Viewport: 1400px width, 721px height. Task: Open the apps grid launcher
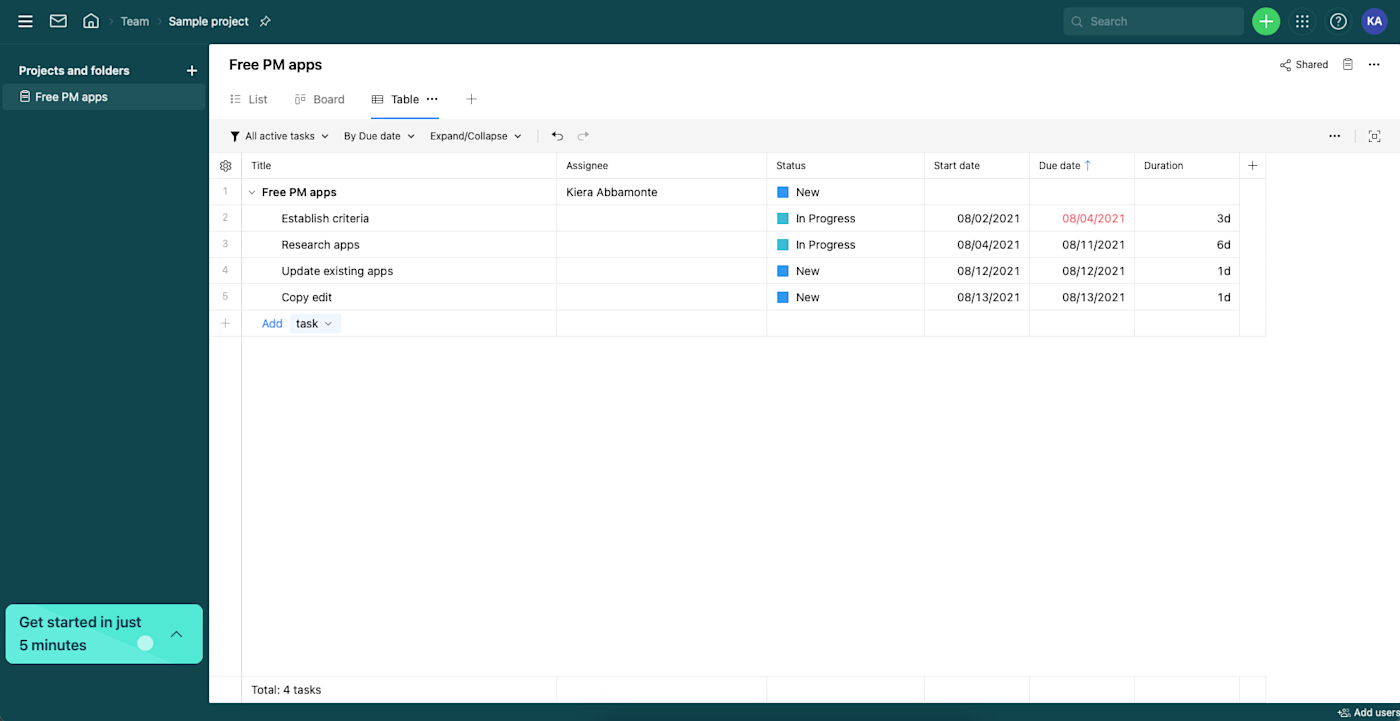click(1302, 21)
